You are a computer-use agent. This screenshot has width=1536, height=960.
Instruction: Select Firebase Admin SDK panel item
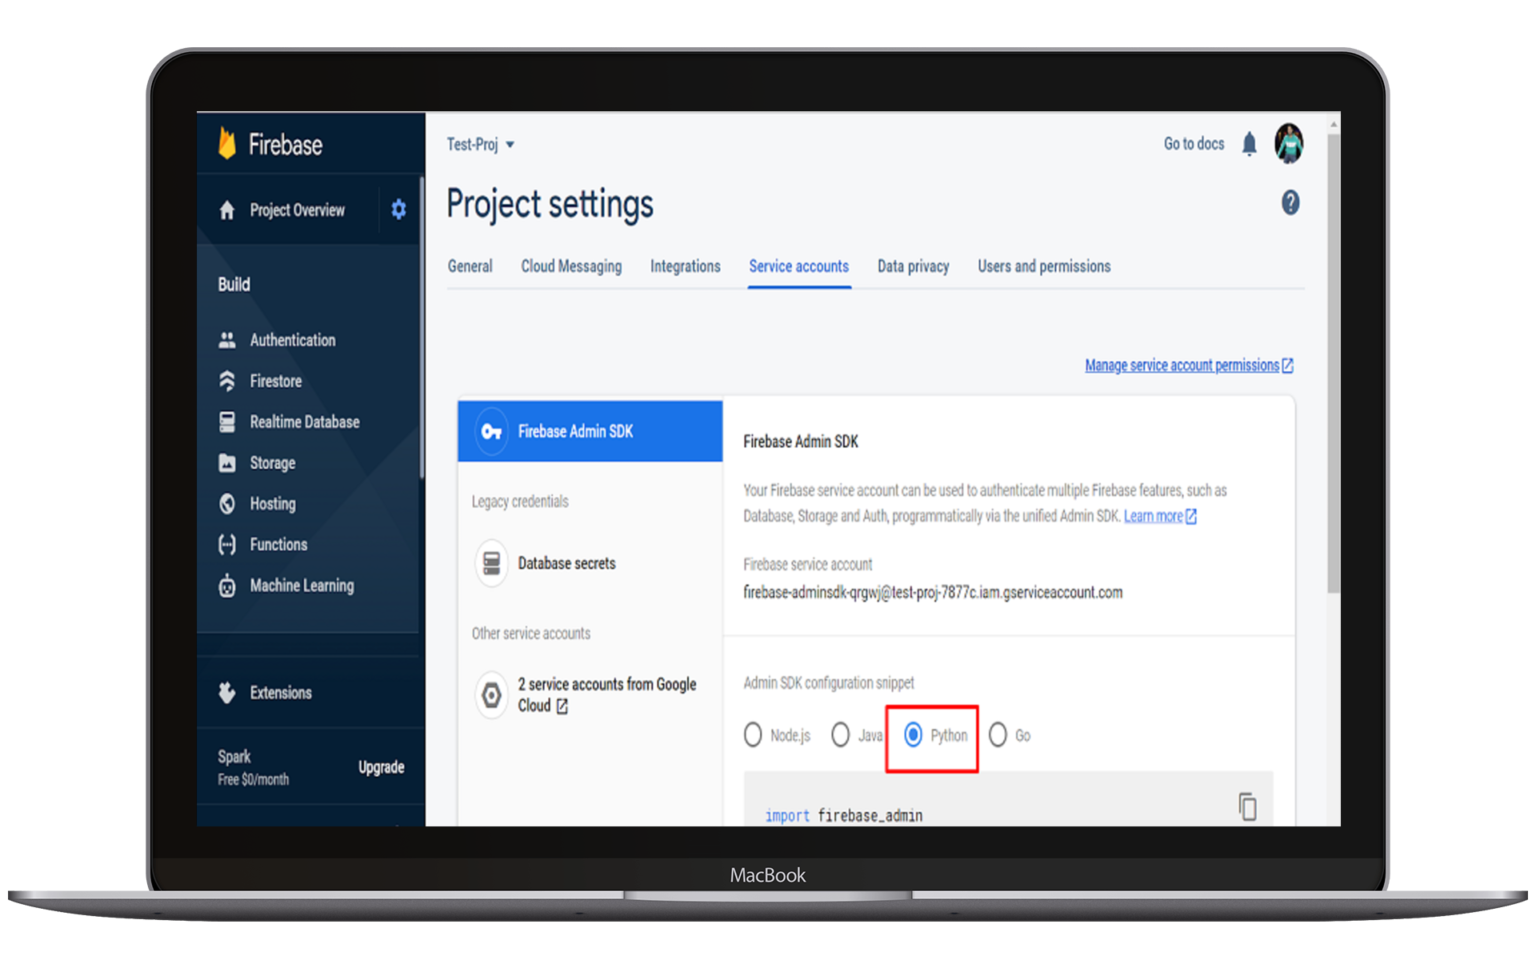(x=590, y=431)
